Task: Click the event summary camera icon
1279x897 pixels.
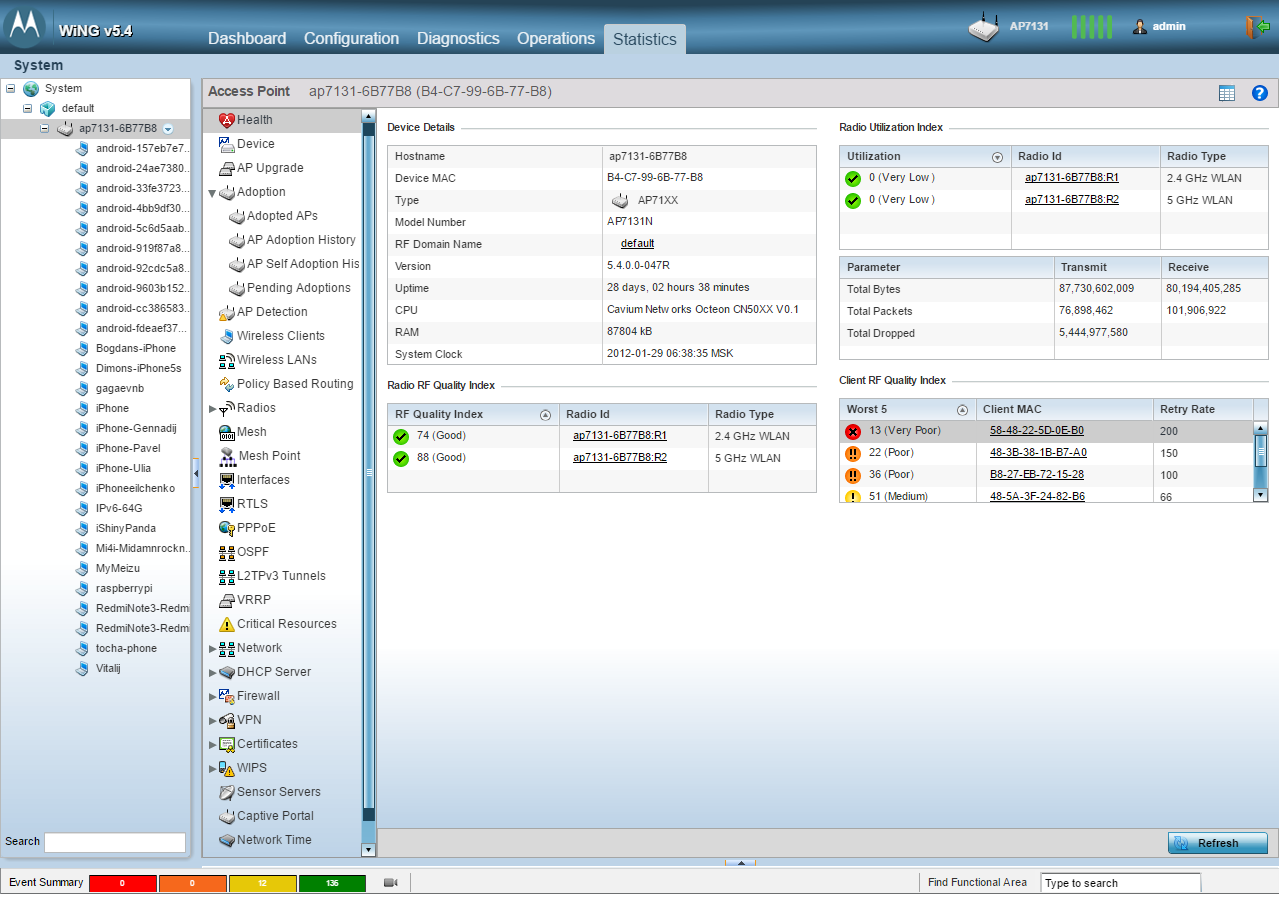Action: click(x=391, y=882)
